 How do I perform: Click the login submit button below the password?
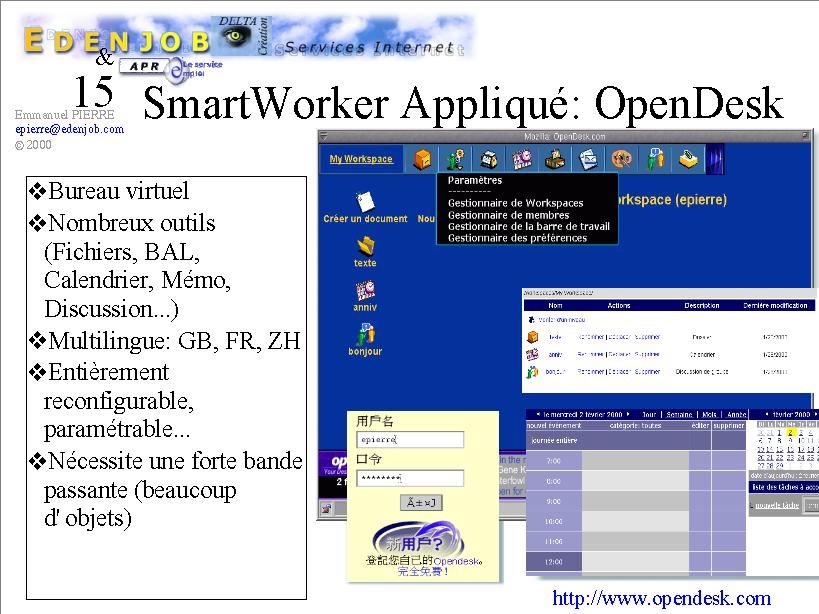[x=421, y=503]
